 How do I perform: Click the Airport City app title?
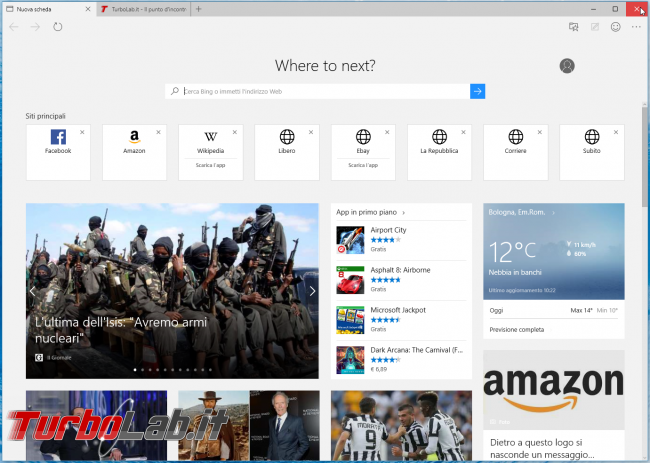point(388,230)
